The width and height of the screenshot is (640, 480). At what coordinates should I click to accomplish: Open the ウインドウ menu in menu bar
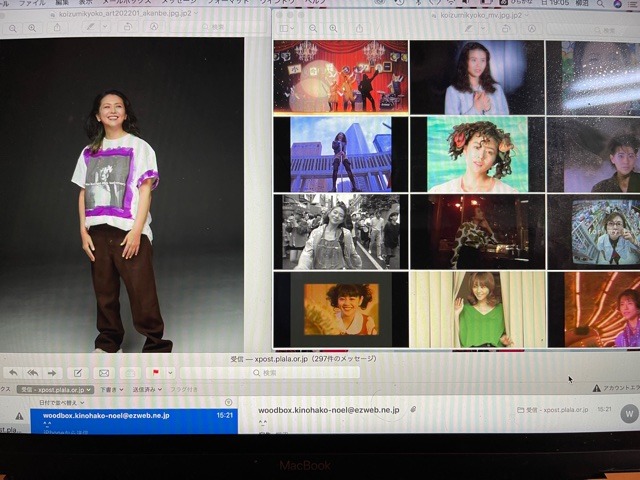[x=278, y=2]
